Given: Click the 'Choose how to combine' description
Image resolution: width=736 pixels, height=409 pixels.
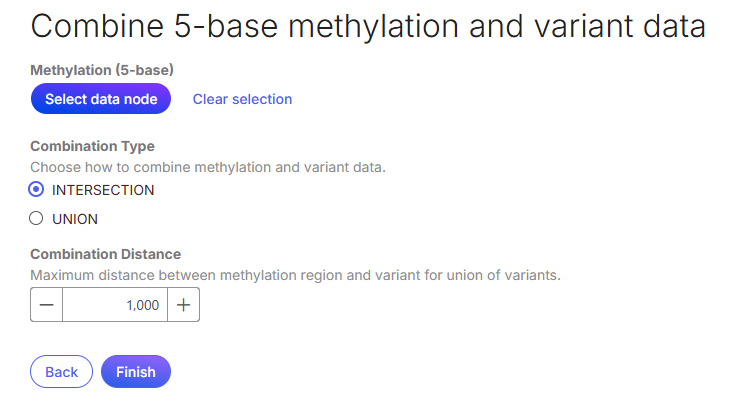Looking at the screenshot, I should click(207, 167).
